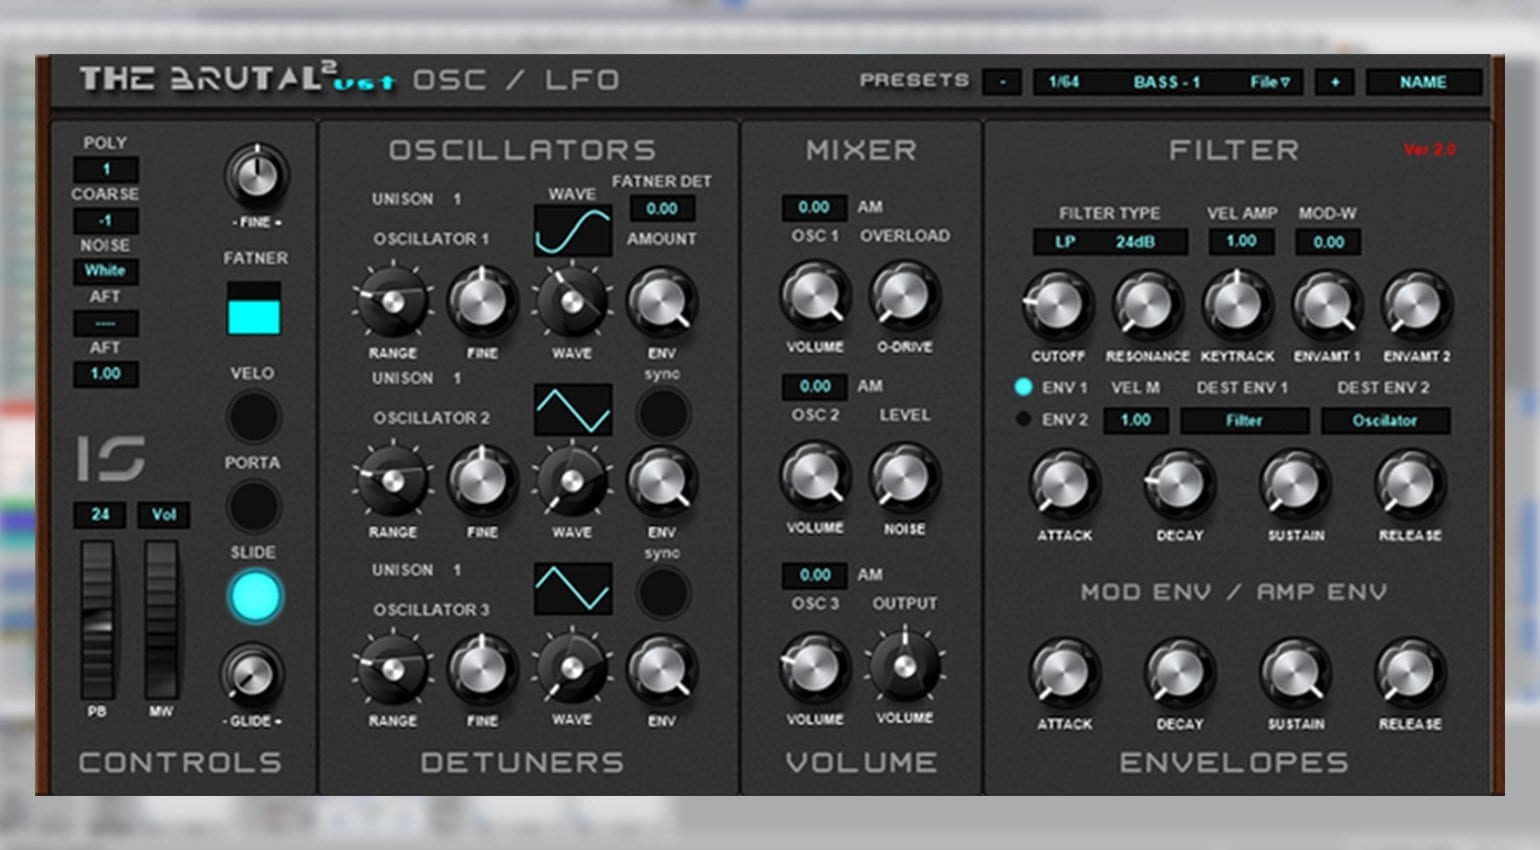1540x850 pixels.
Task: Click the ENVAMT 2 knob
Action: 1416,305
